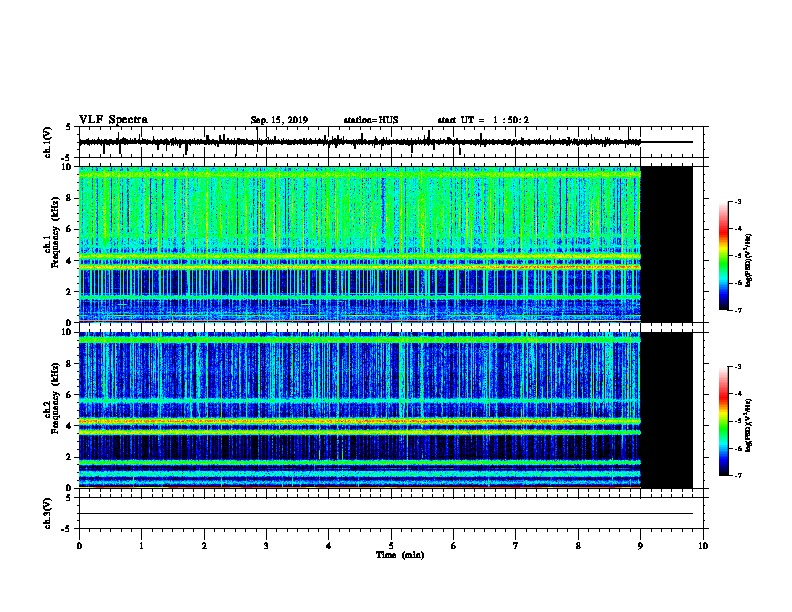Click the ch.3 flat voltage trace
The height and width of the screenshot is (612, 792).
(x=386, y=514)
